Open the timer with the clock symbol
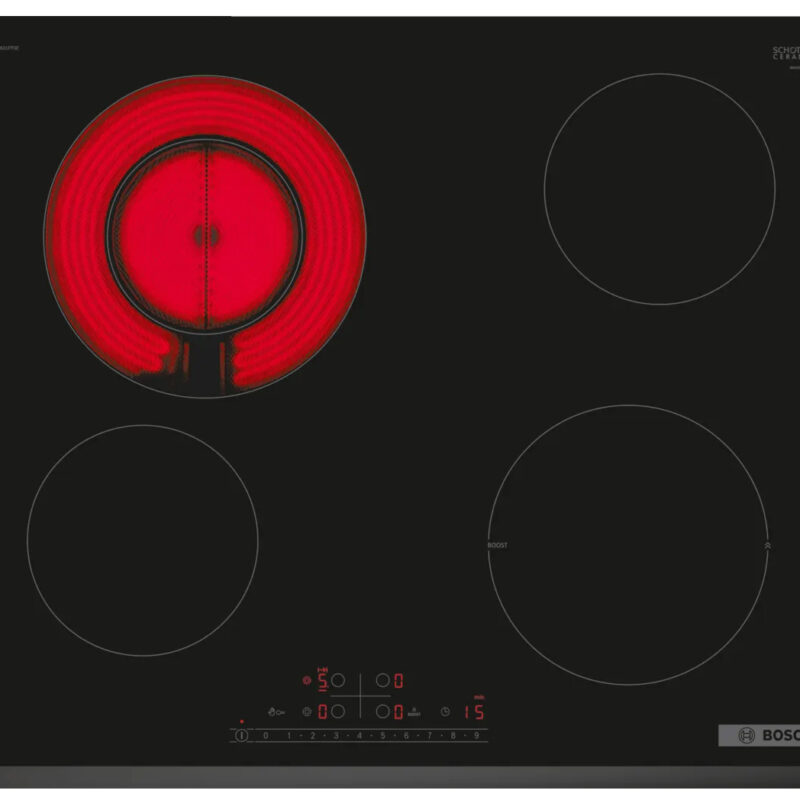Image resolution: width=800 pixels, height=800 pixels. click(445, 711)
